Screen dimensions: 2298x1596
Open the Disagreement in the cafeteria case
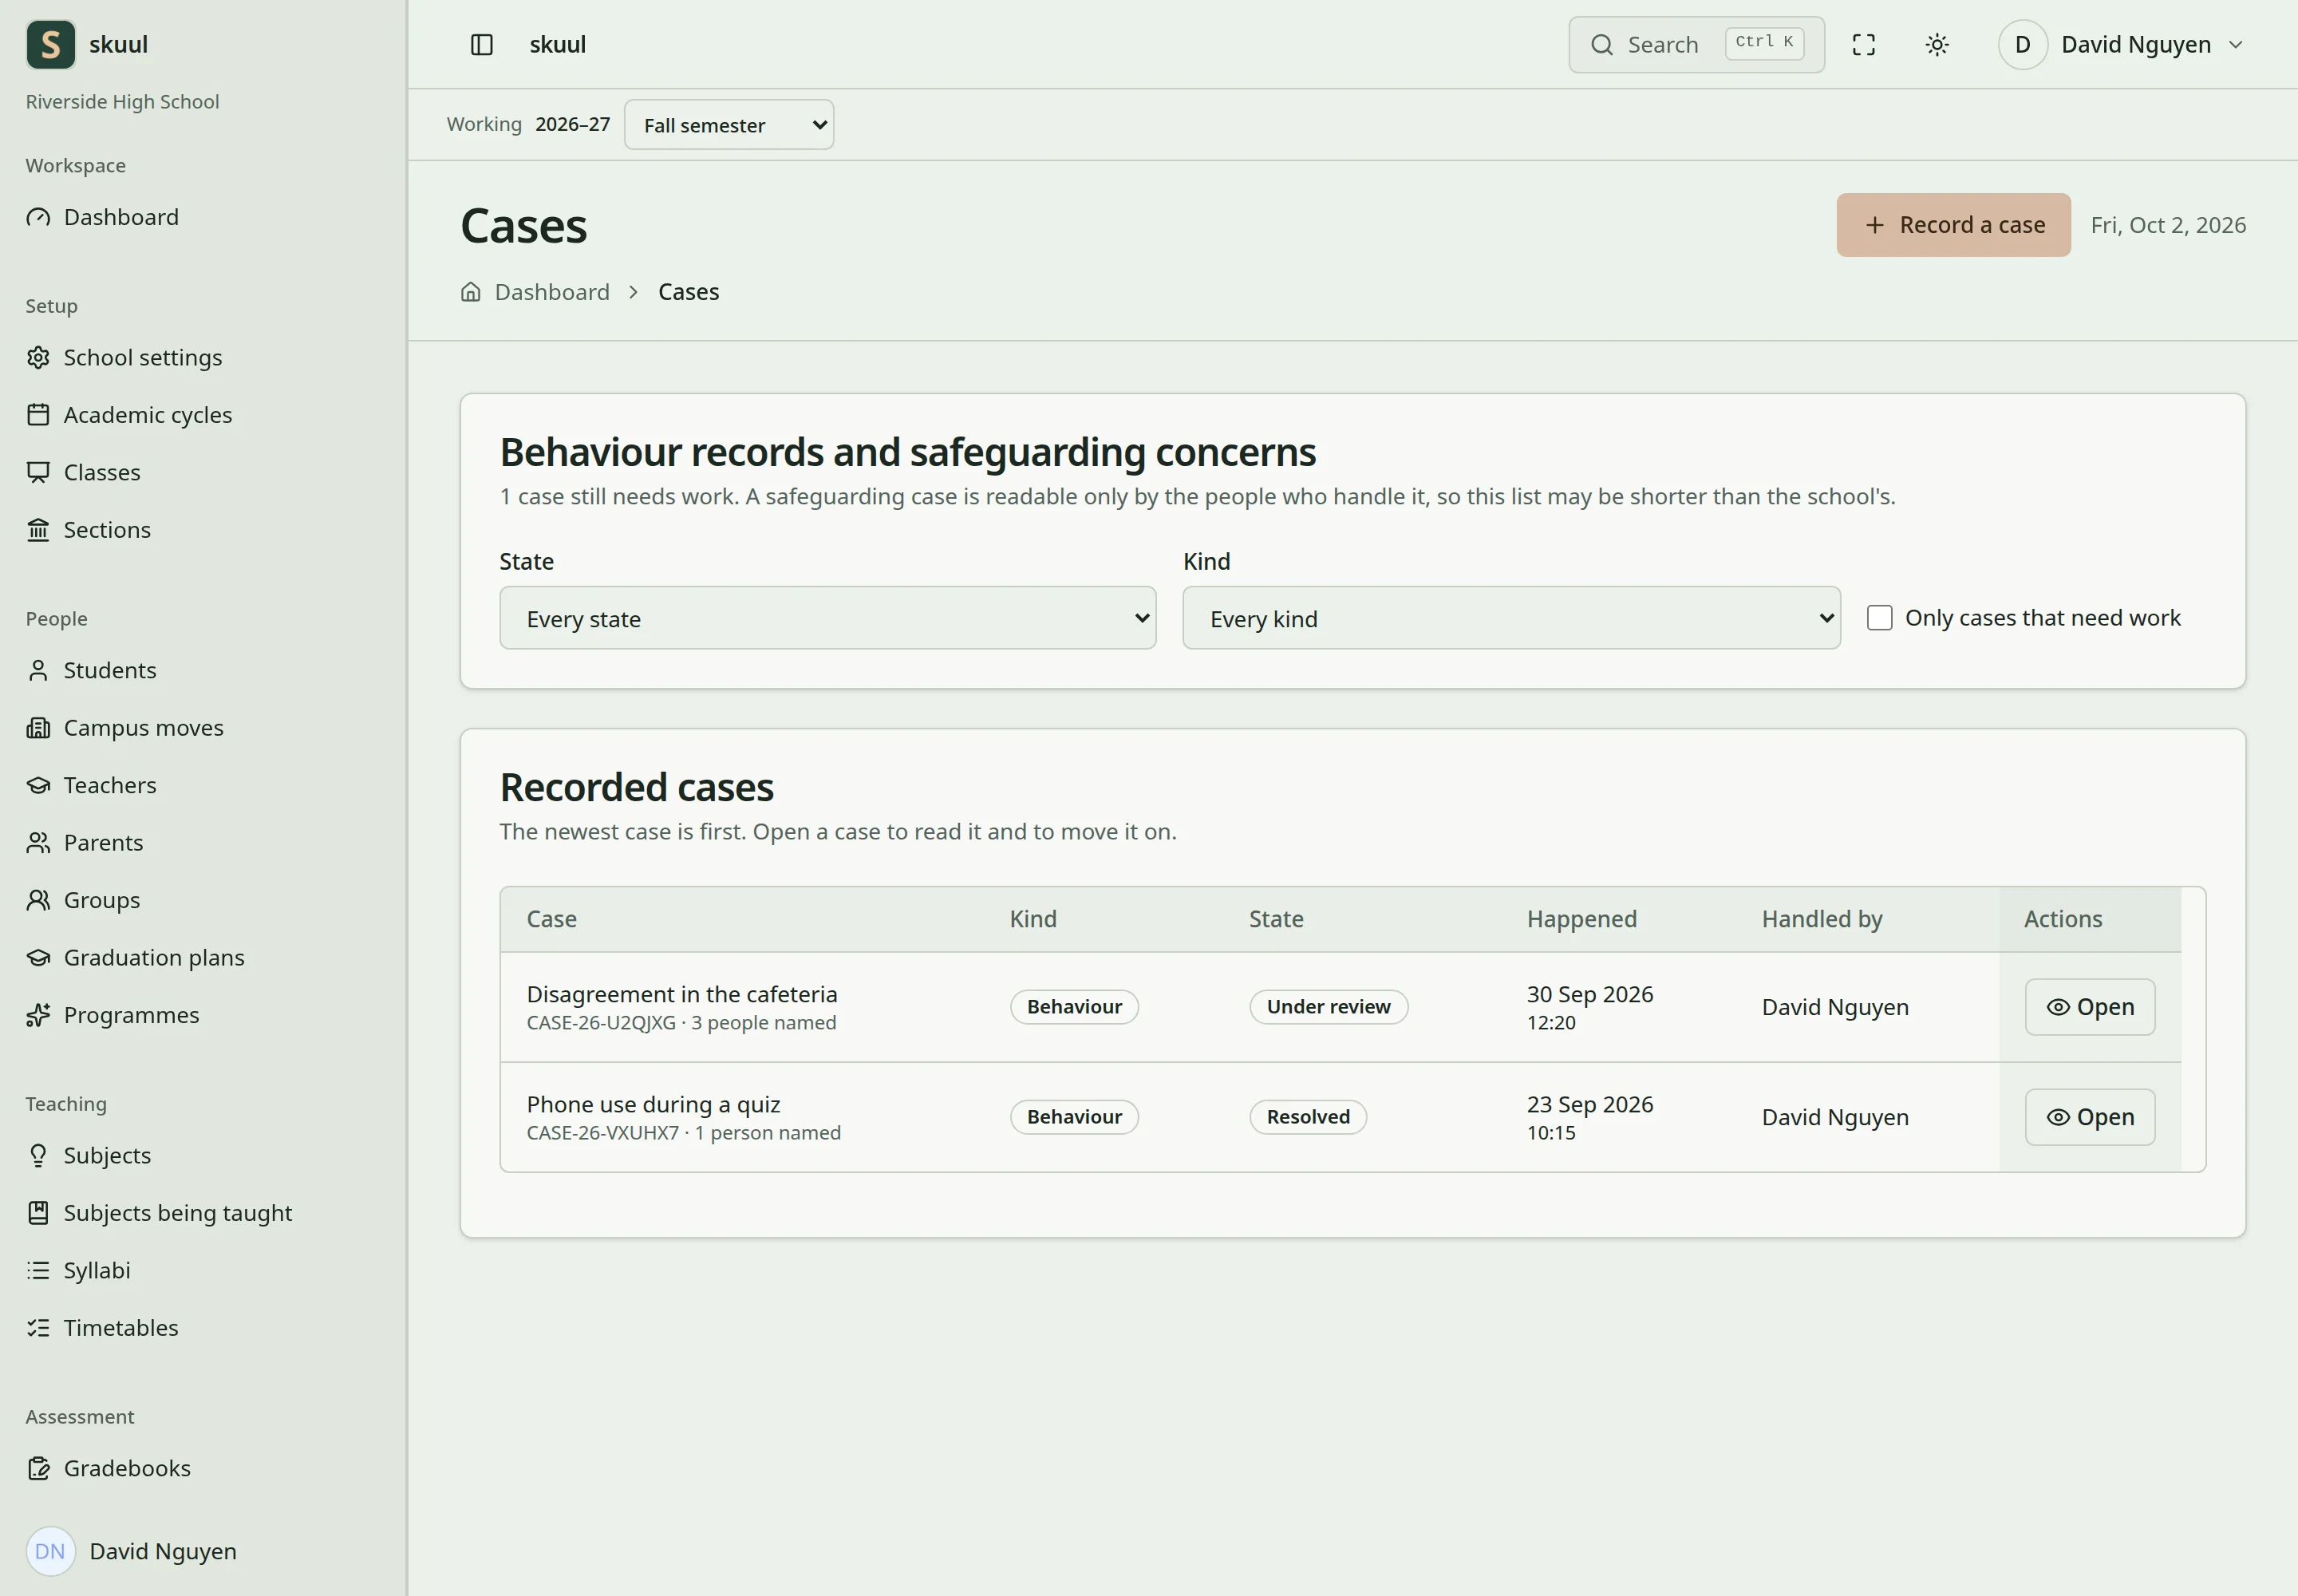coord(2090,1007)
